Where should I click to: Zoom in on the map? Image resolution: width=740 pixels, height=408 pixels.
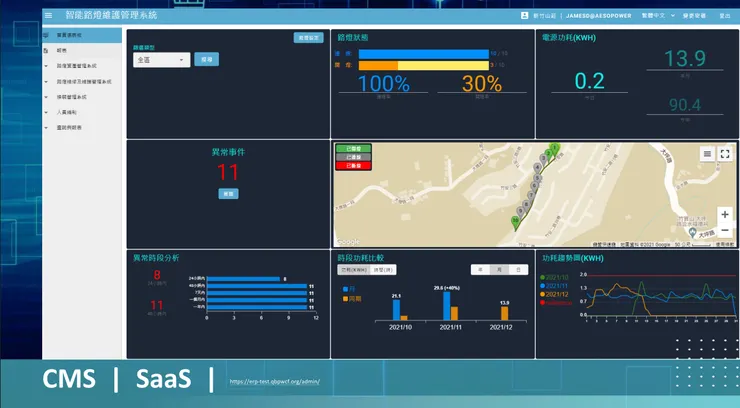click(725, 215)
